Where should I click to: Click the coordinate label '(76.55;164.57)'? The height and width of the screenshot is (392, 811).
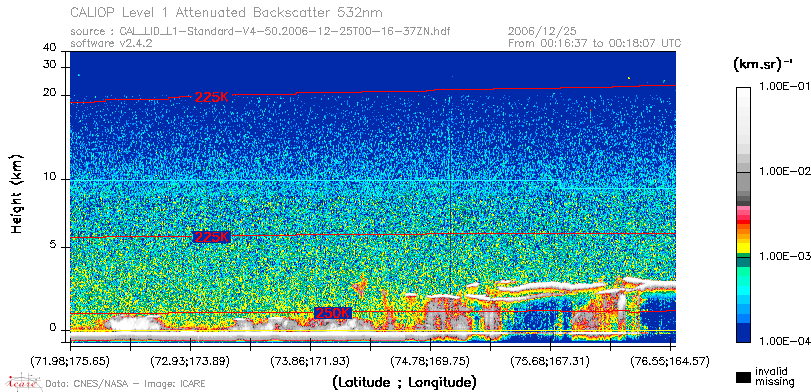click(x=670, y=360)
